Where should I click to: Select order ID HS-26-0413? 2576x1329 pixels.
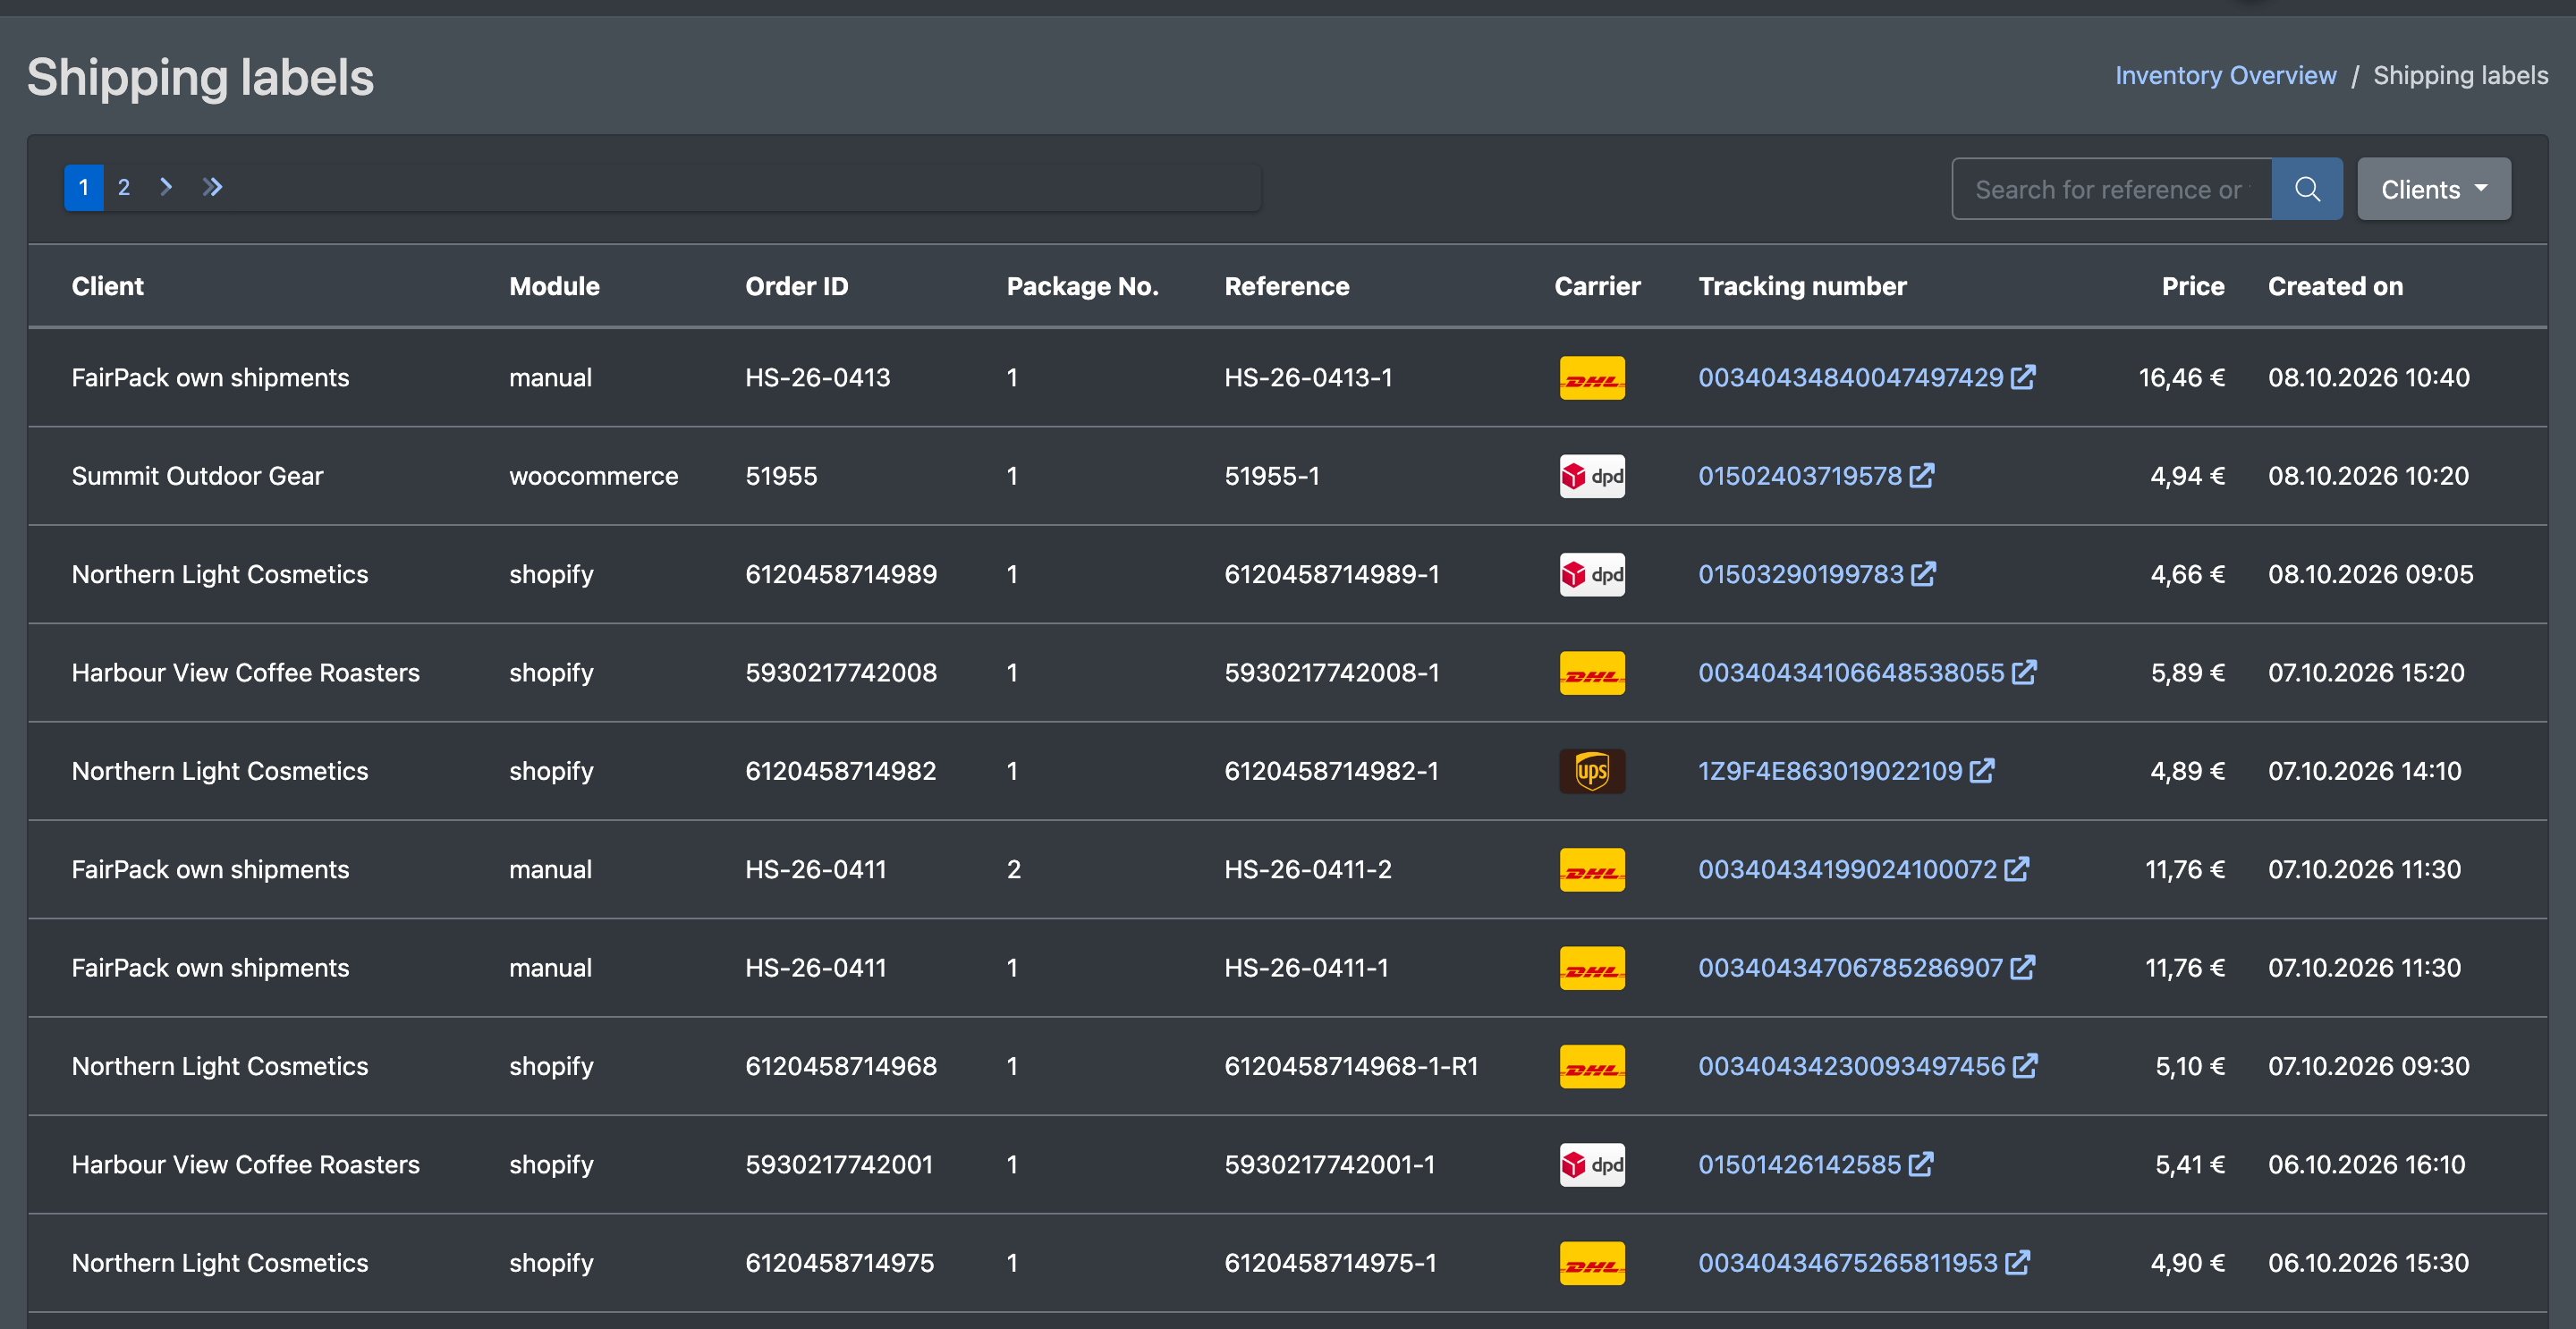[x=817, y=377]
